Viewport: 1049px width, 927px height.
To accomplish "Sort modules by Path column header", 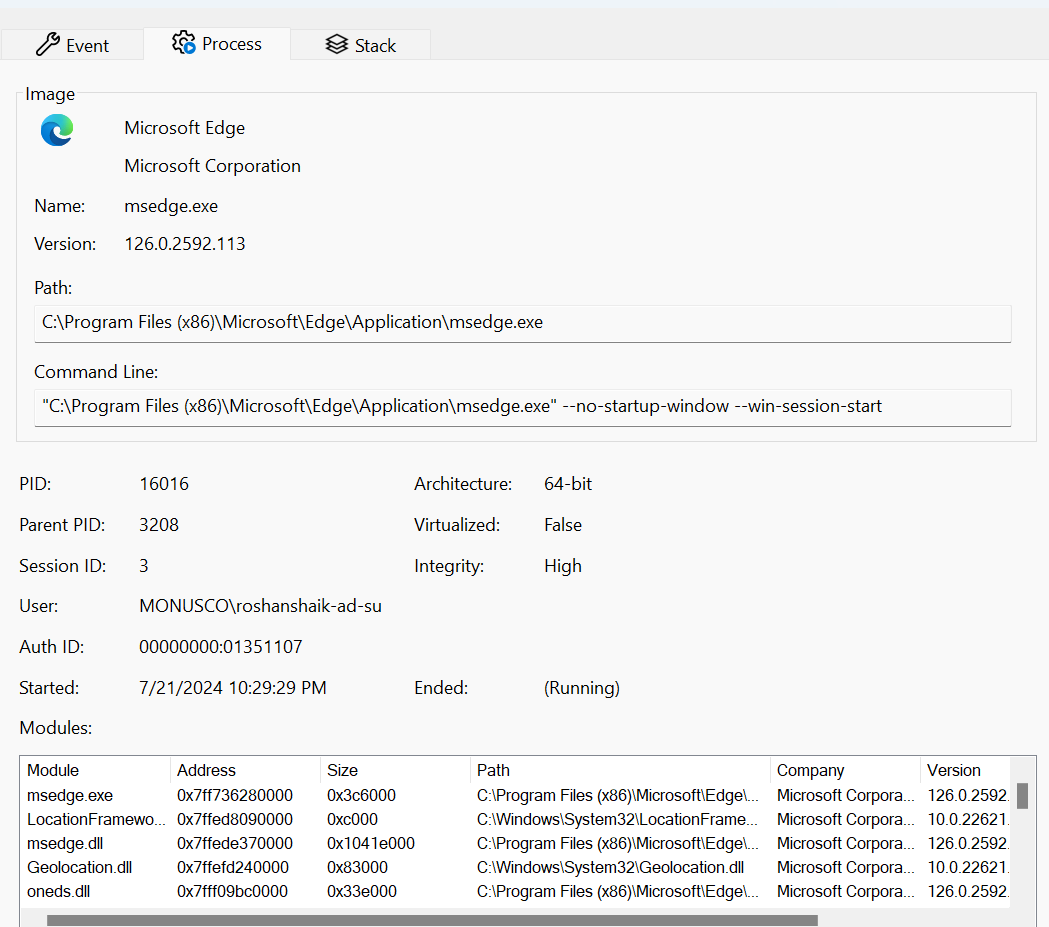I will coord(620,770).
